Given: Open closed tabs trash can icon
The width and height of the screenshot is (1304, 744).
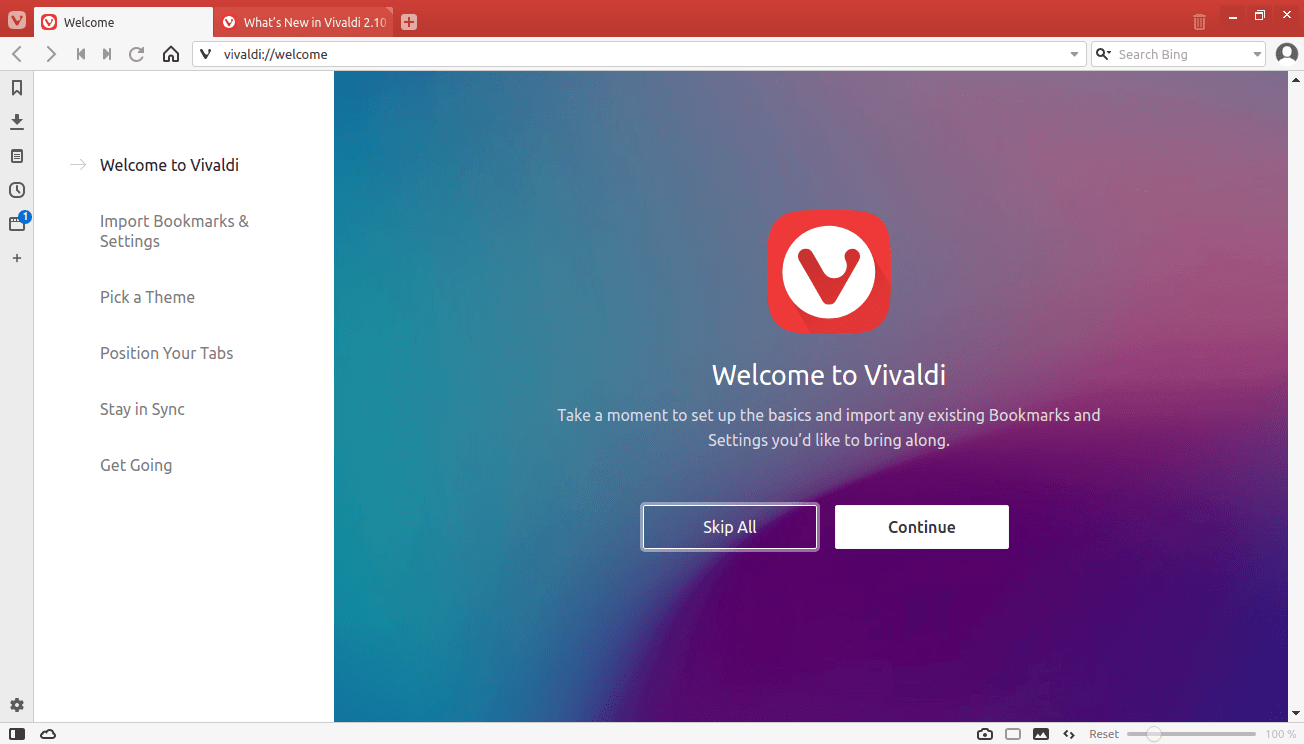Looking at the screenshot, I should [1200, 21].
